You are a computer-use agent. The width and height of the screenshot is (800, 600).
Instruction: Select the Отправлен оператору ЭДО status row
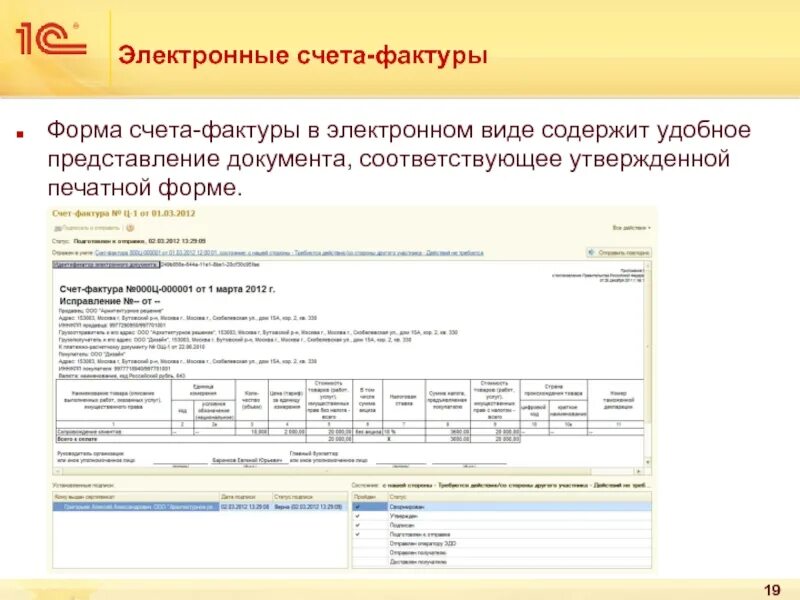tap(502, 544)
